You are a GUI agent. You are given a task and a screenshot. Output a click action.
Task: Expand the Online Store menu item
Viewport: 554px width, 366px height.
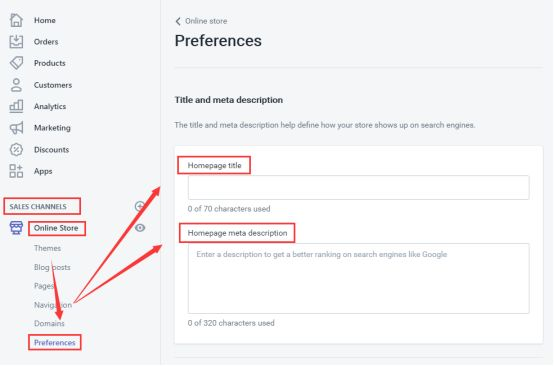pyautogui.click(x=56, y=228)
